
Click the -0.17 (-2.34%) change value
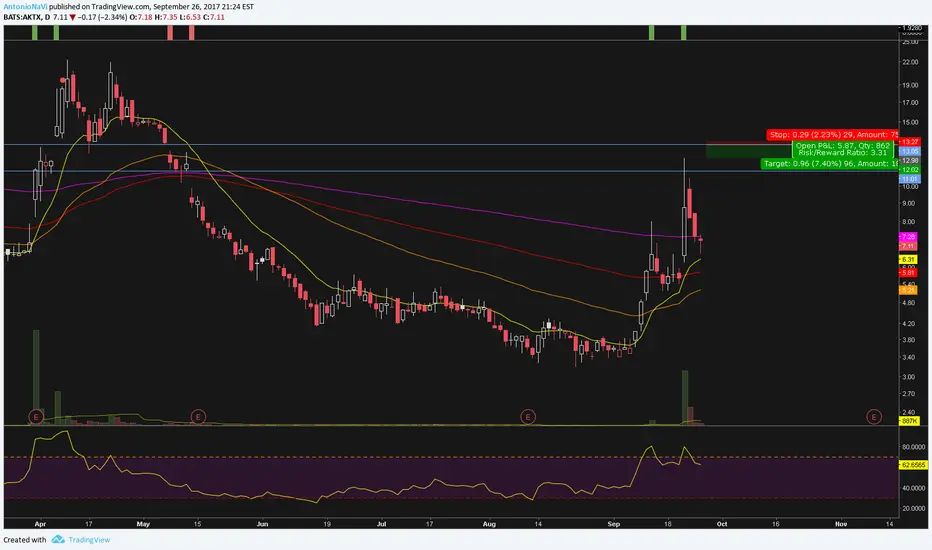(102, 17)
